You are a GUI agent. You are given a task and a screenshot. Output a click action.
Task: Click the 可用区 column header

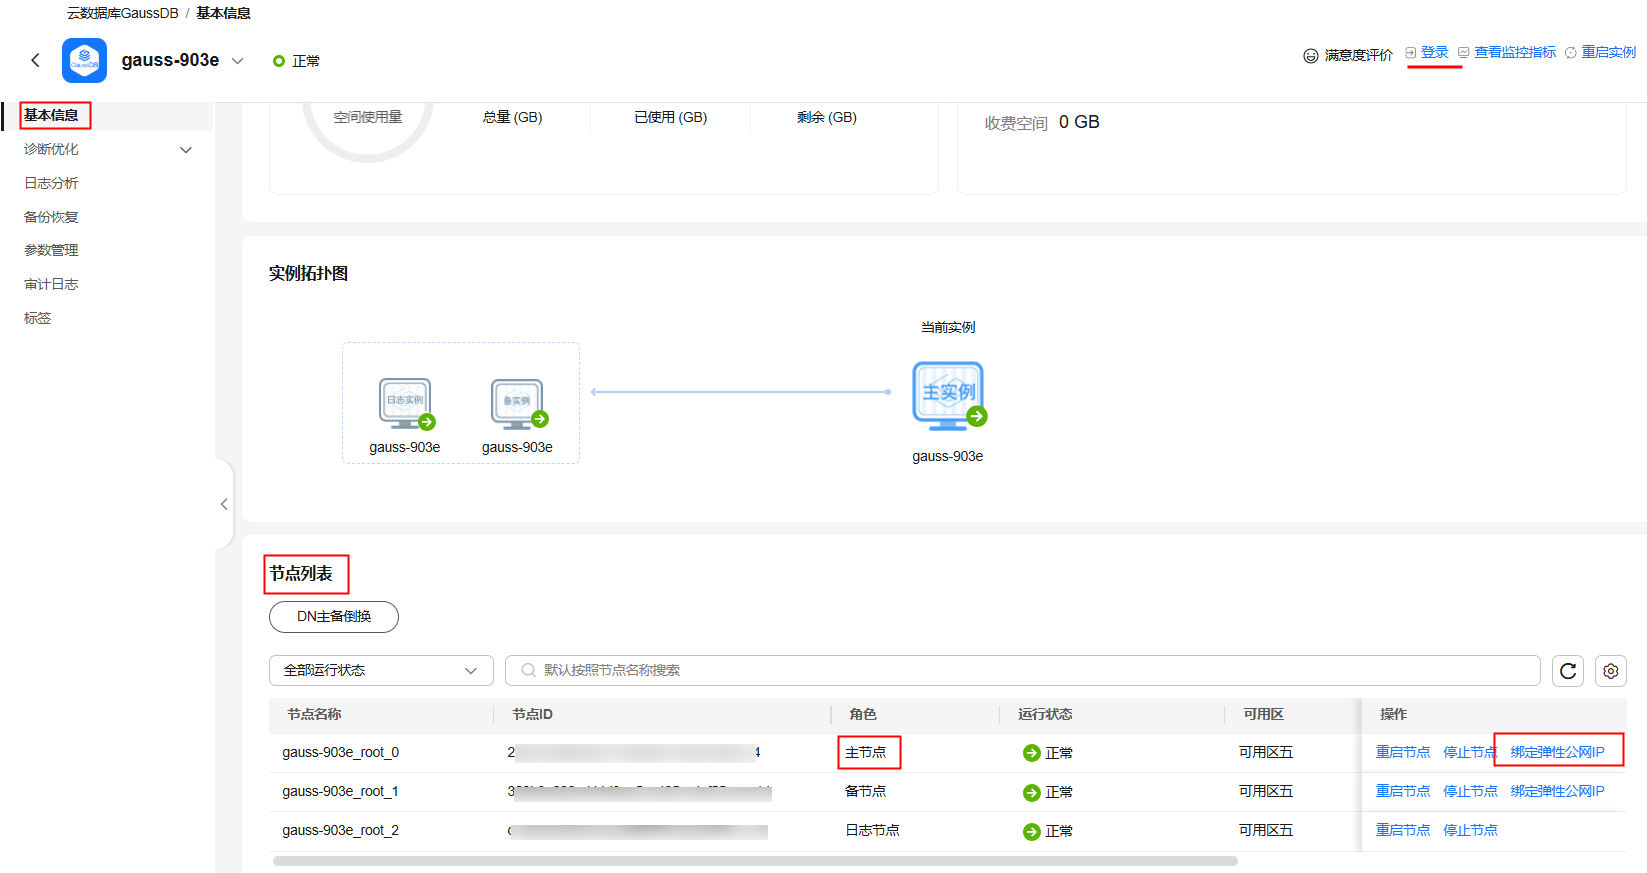[1264, 714]
